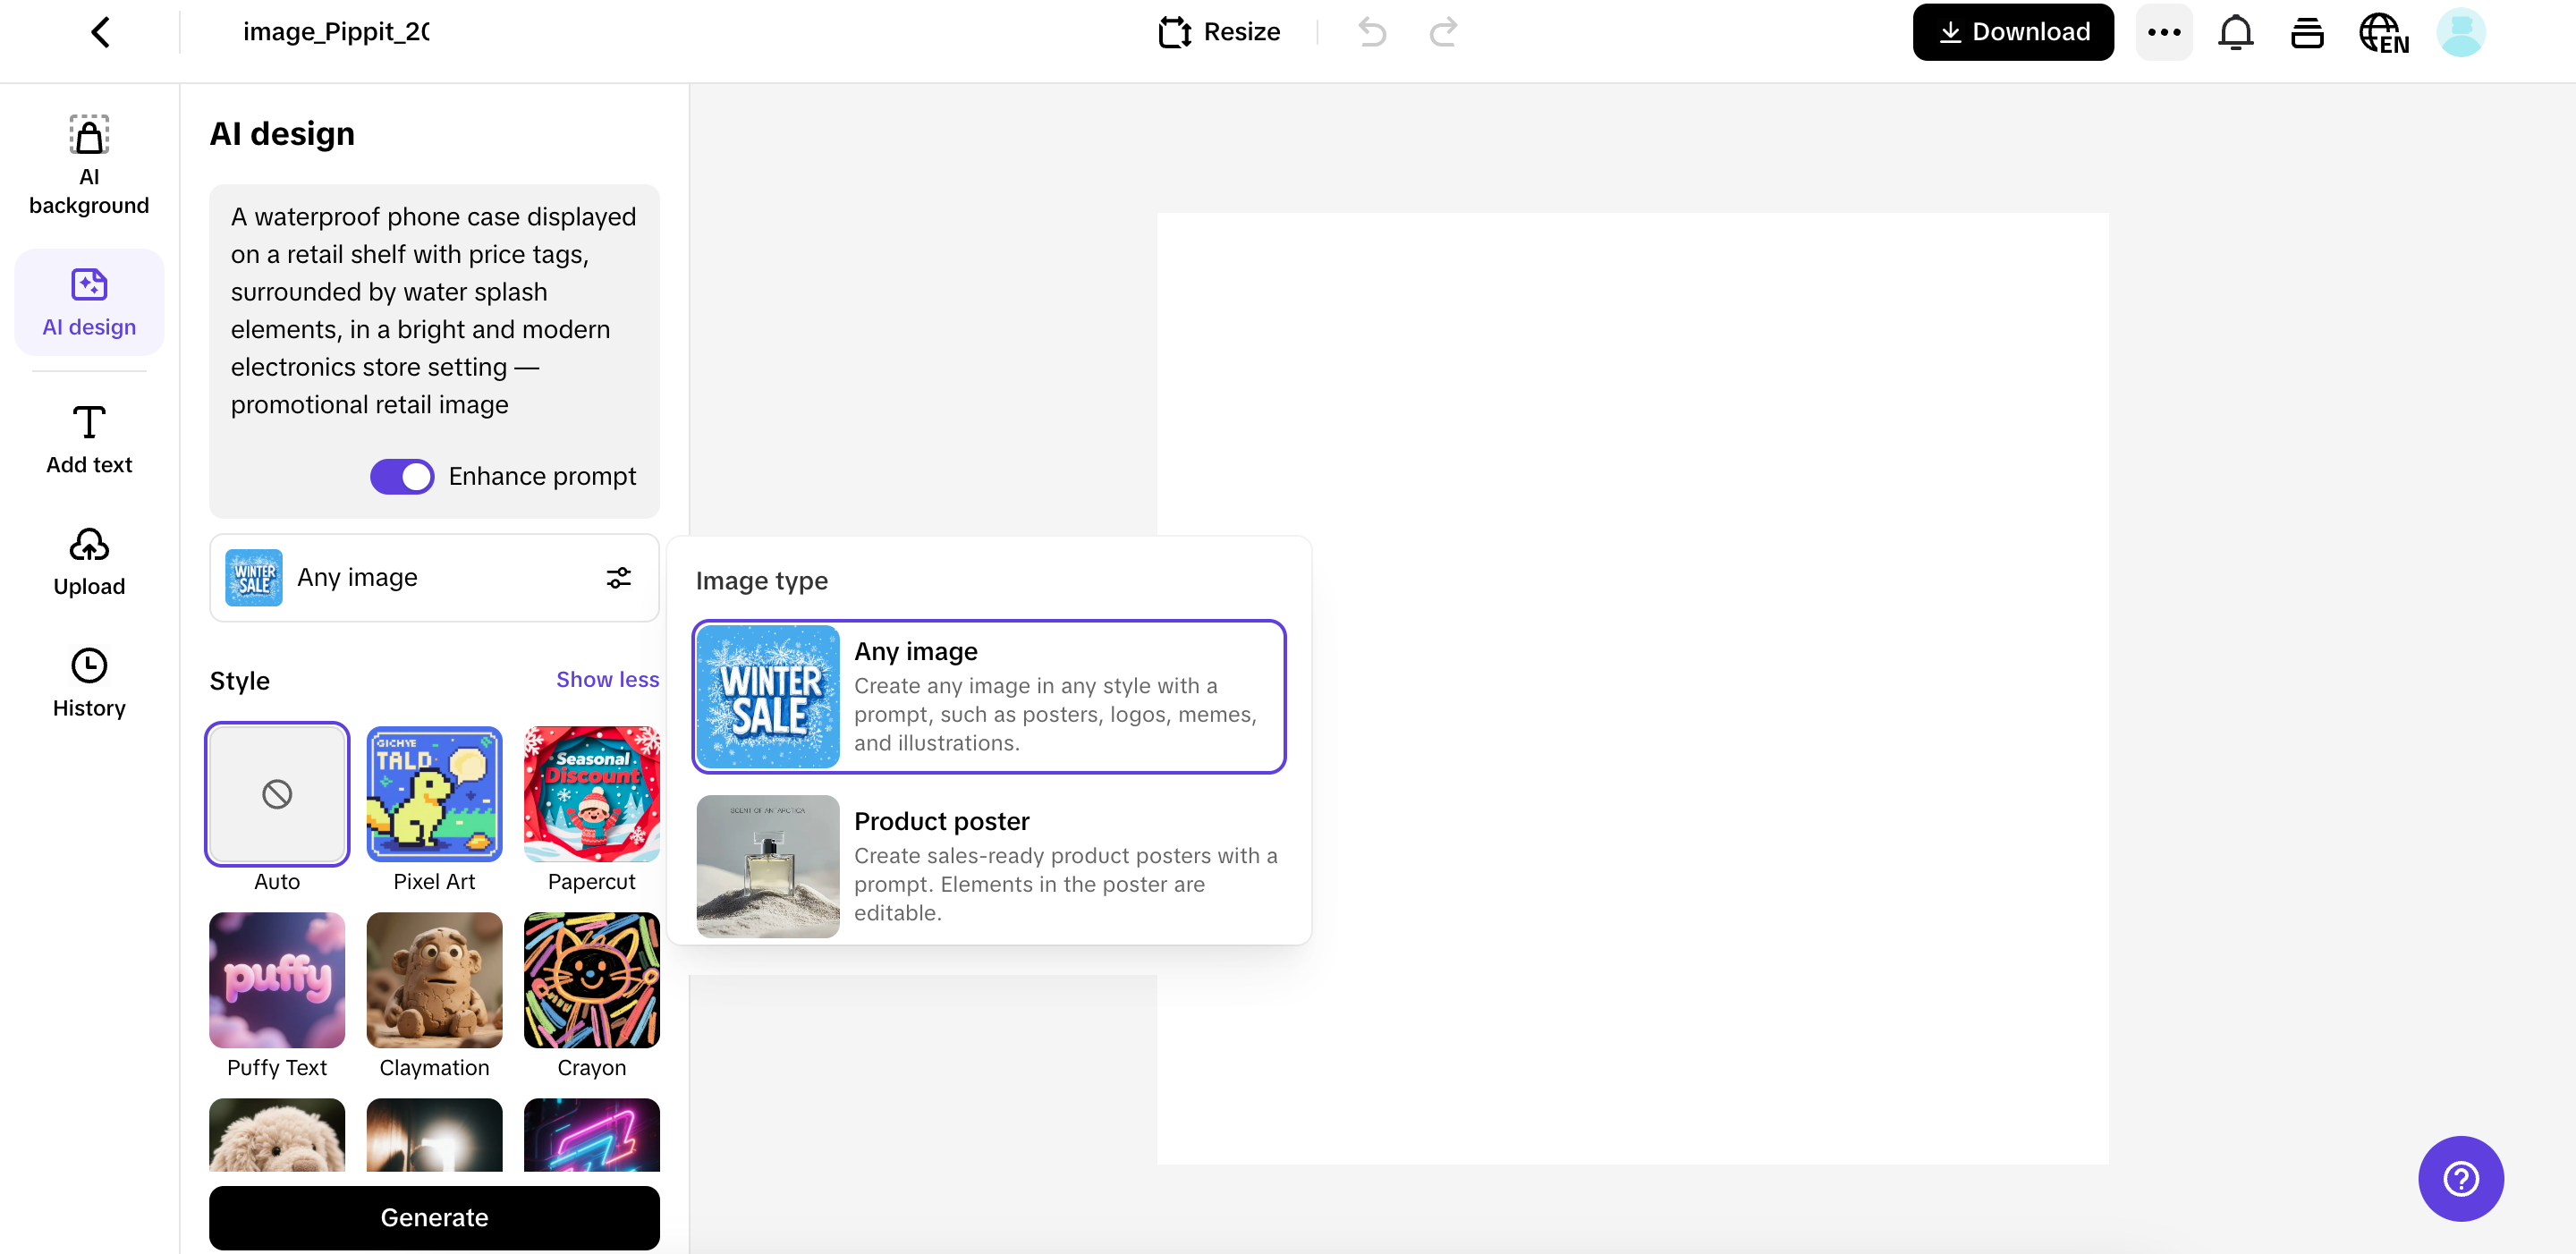Select the Product poster image type

[989, 866]
